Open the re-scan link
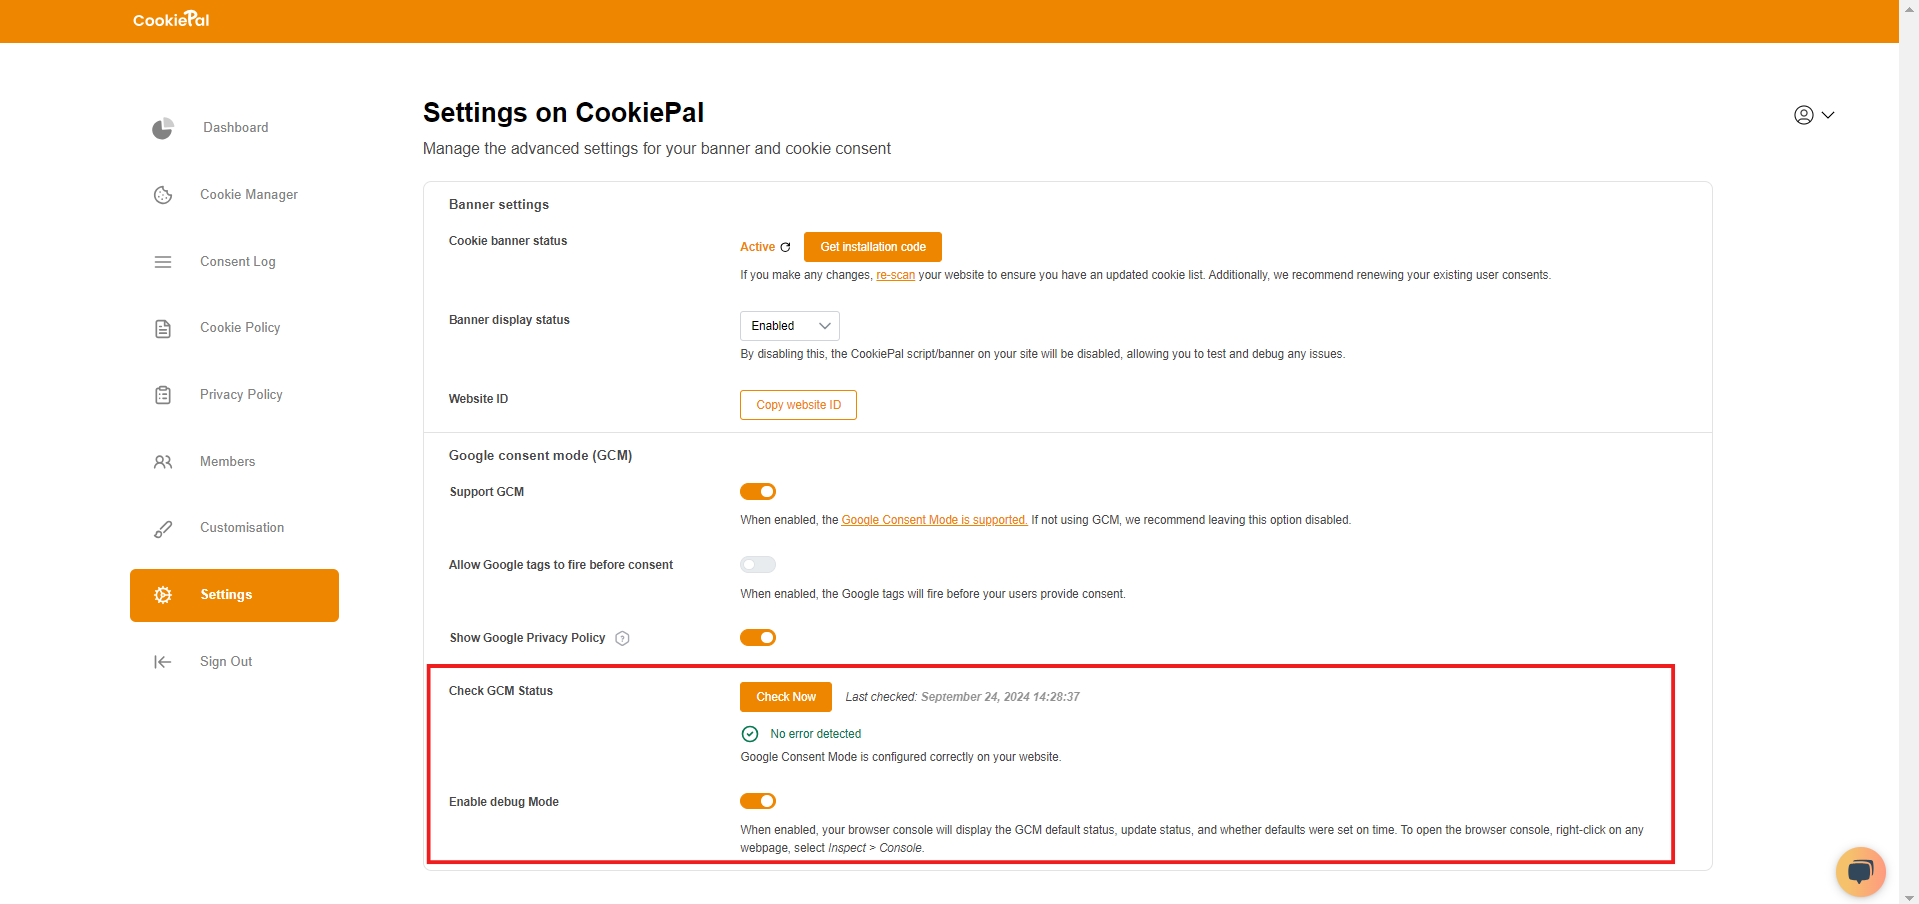The image size is (1919, 904). pyautogui.click(x=895, y=274)
